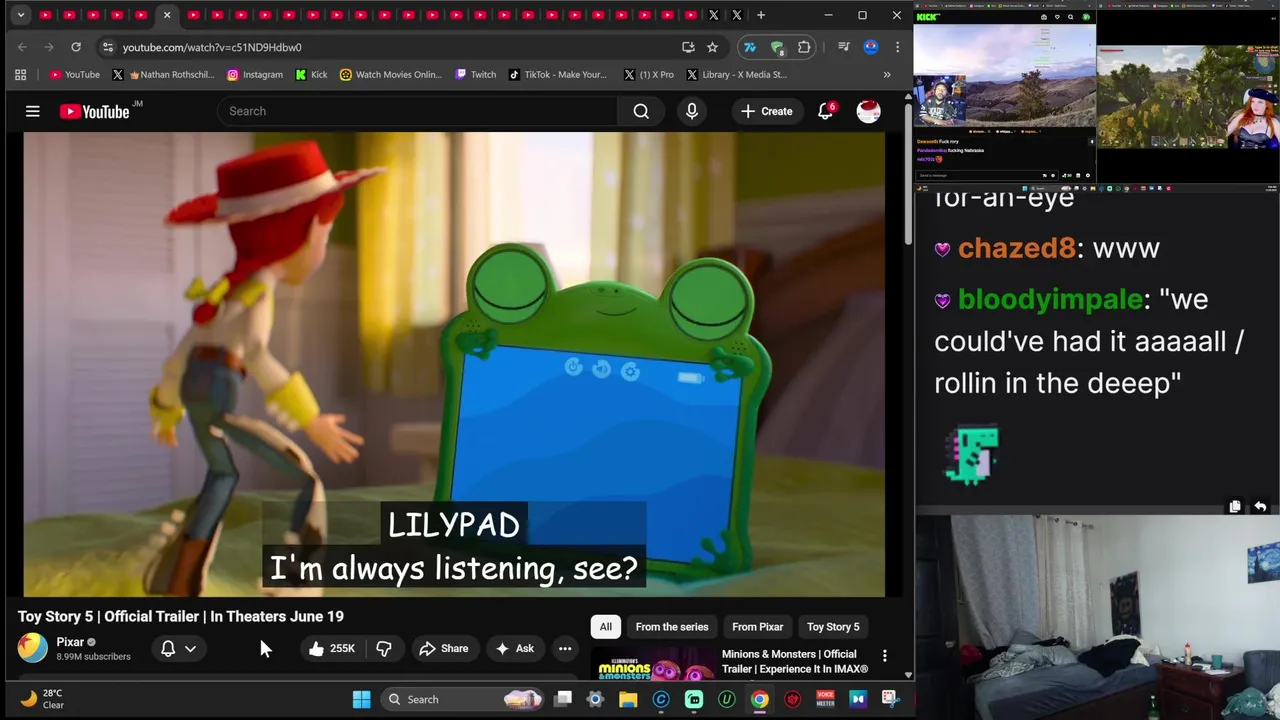Viewport: 1280px width, 720px height.
Task: View site information icon in address bar
Action: pos(108,47)
